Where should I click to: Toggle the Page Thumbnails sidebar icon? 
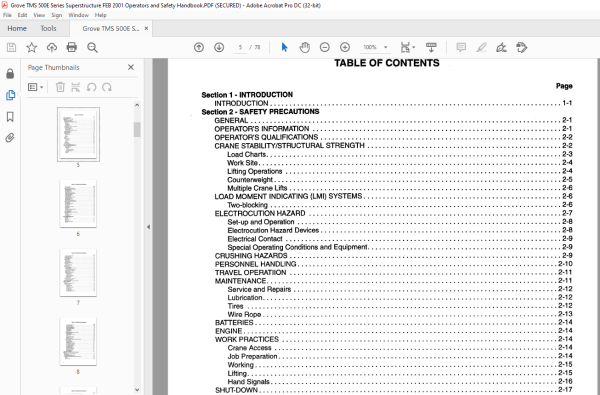coord(10,95)
